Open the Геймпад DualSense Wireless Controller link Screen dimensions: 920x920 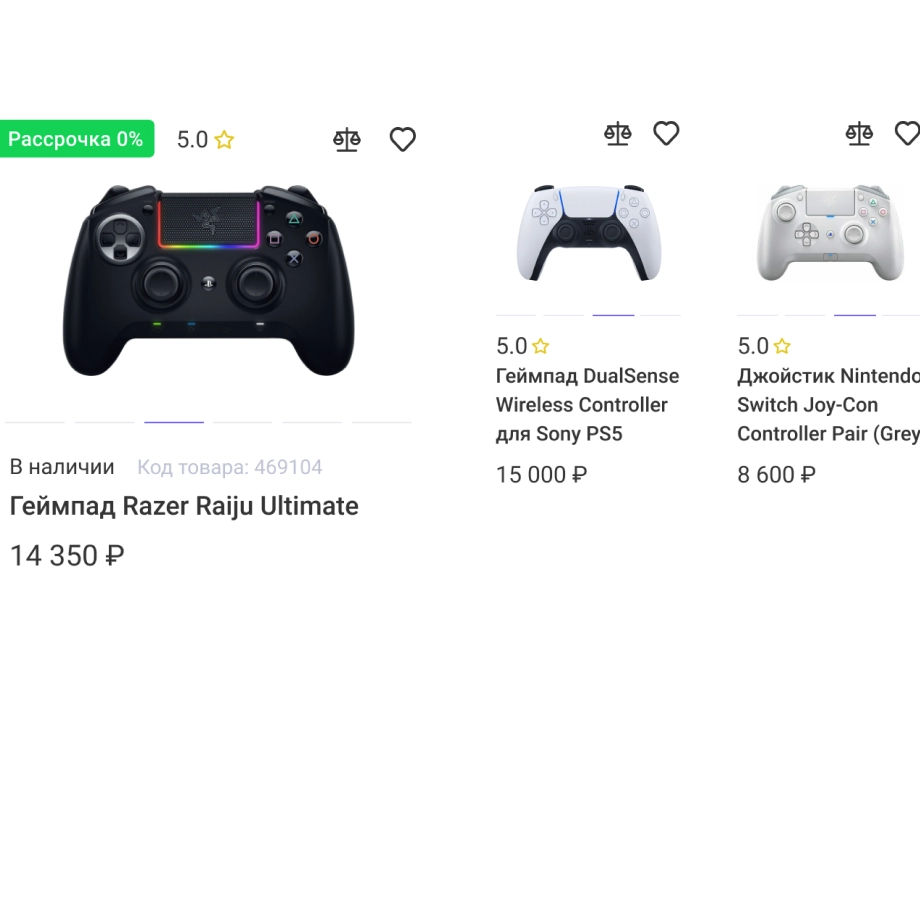click(587, 405)
